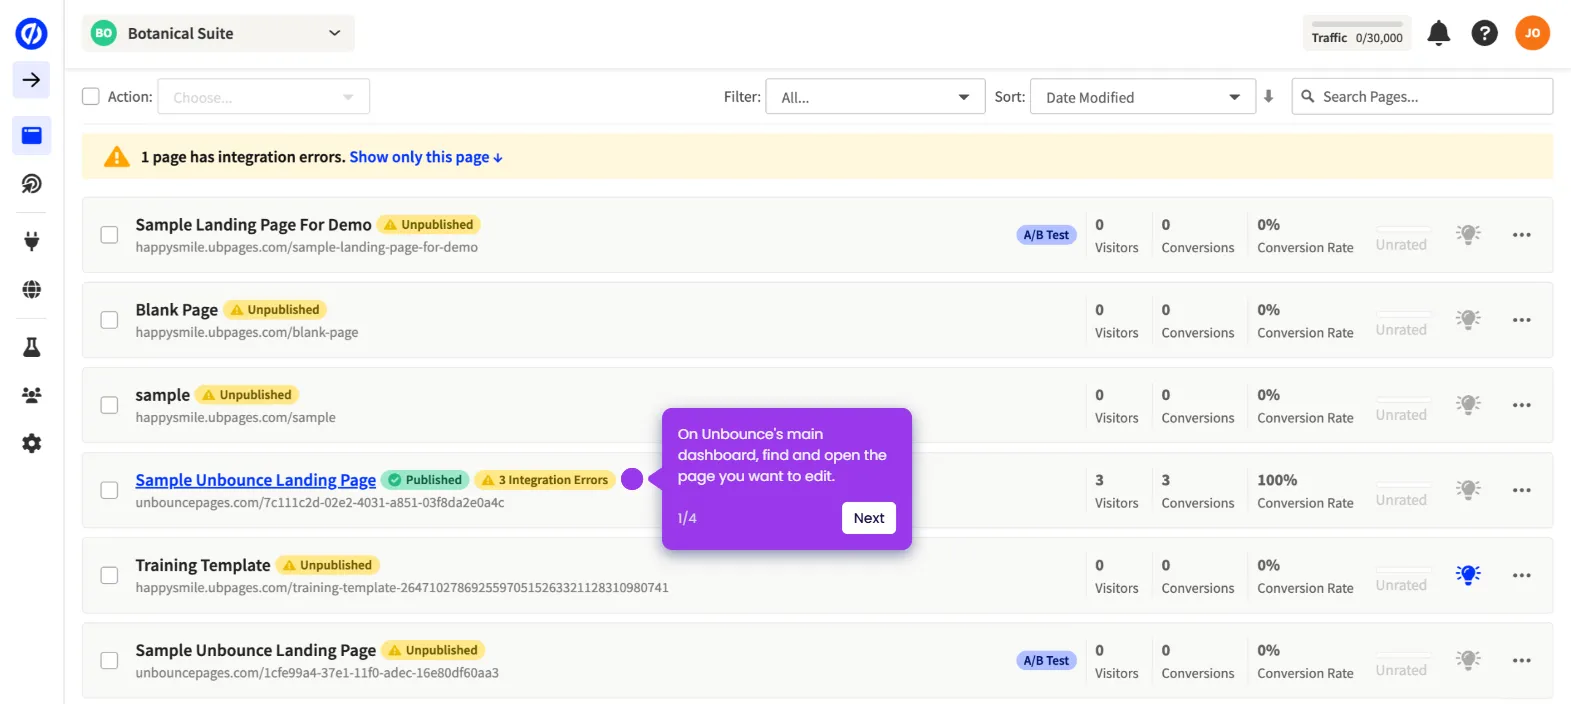
Task: Open Sample Landing Page For Demo title
Action: point(254,225)
